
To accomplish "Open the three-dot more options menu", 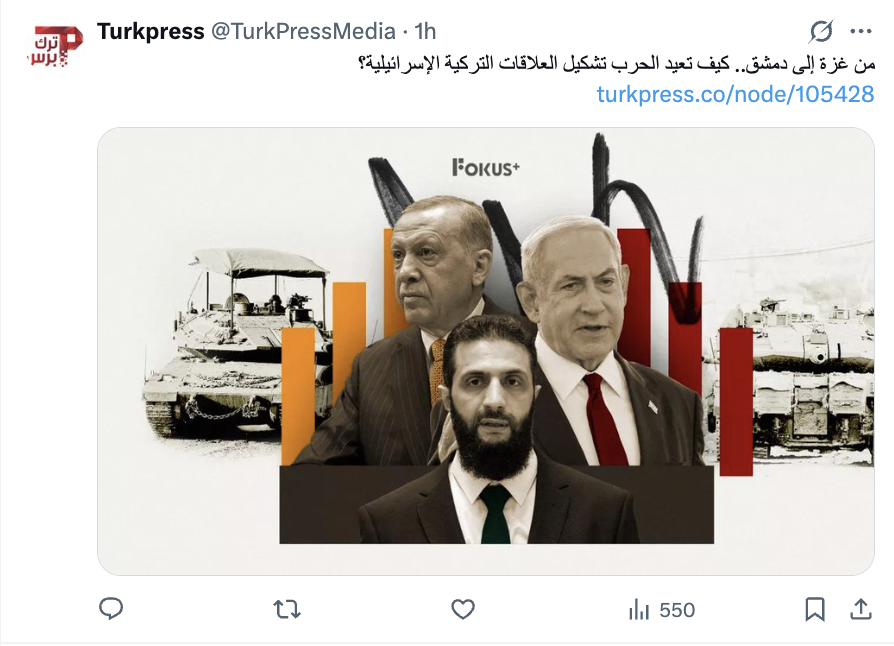I will coord(861,31).
